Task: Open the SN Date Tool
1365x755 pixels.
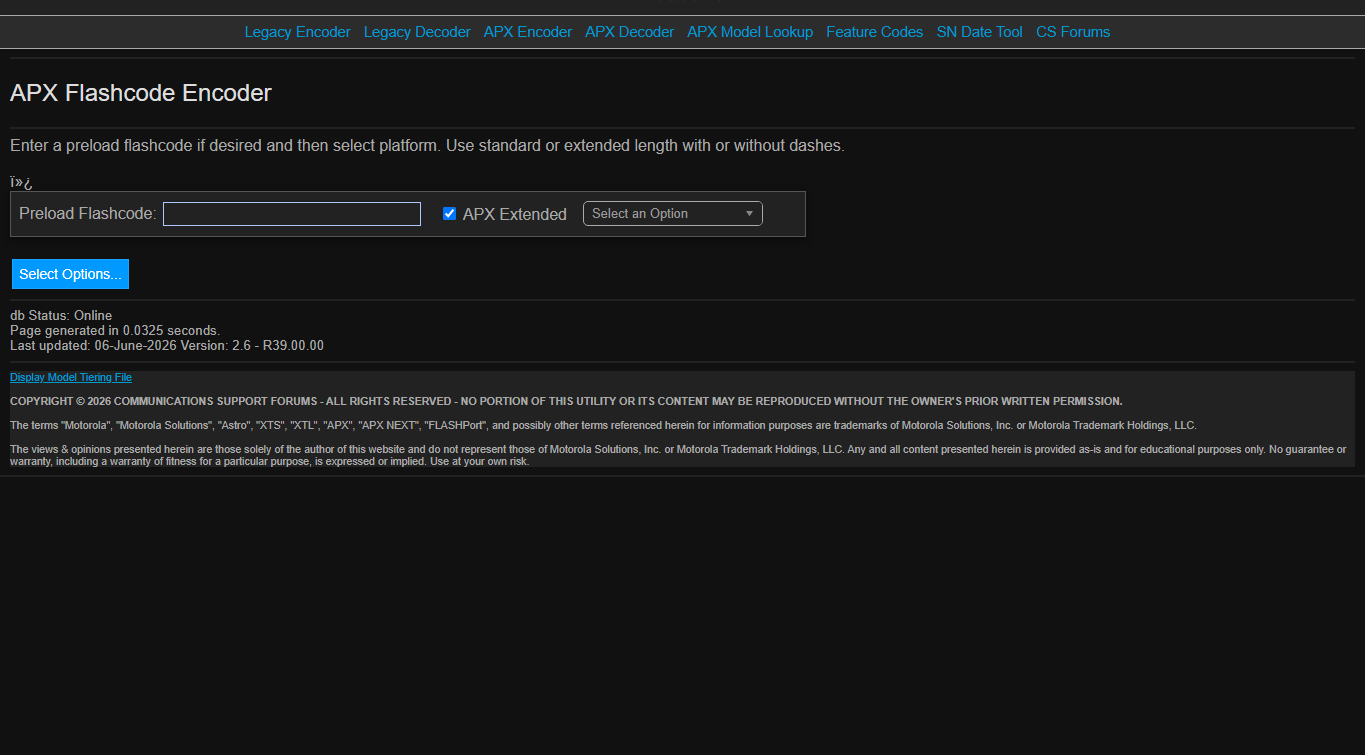Action: tap(980, 32)
